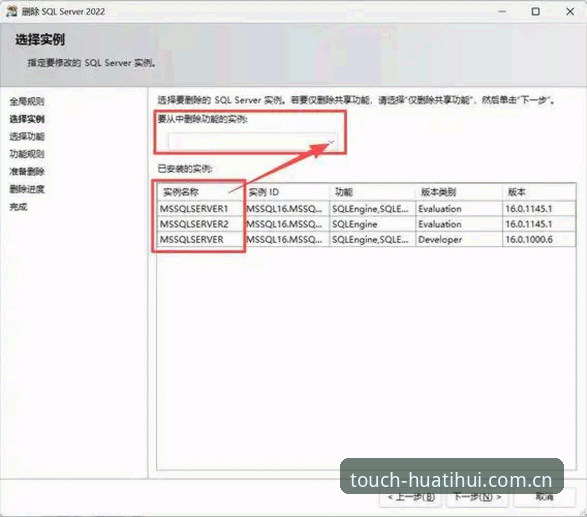
Task: Select the MSSQLSERVER1 instance row
Action: tap(366, 209)
